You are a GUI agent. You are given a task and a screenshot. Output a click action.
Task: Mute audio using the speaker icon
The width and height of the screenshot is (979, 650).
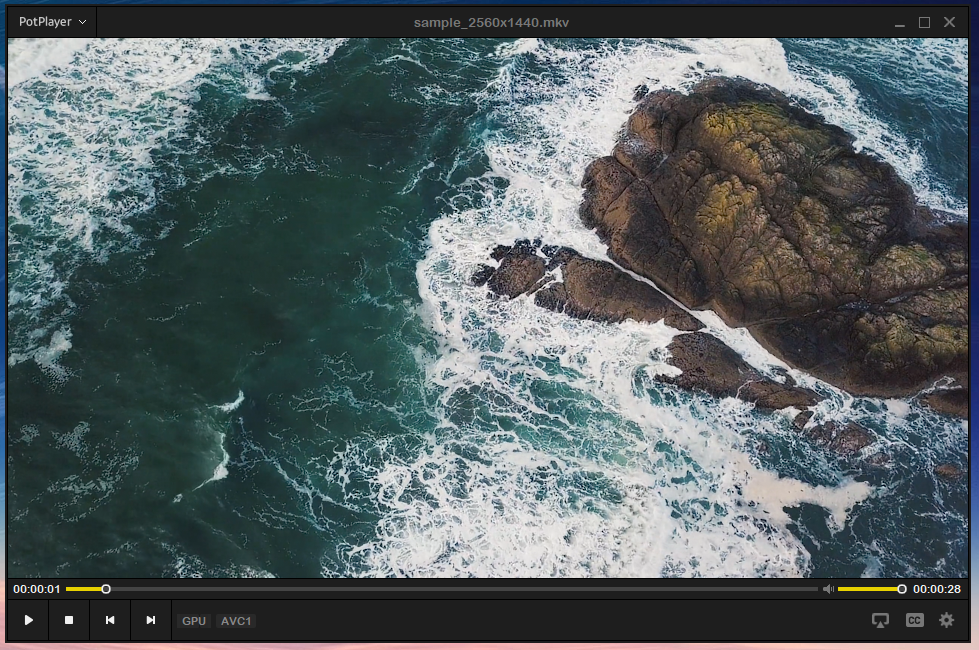click(x=828, y=589)
